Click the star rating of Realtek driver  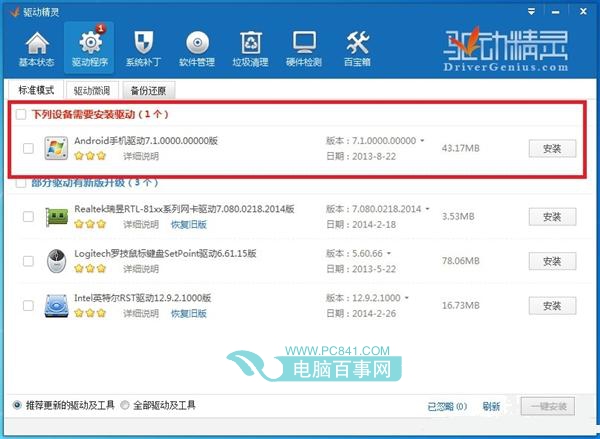[x=90, y=224]
